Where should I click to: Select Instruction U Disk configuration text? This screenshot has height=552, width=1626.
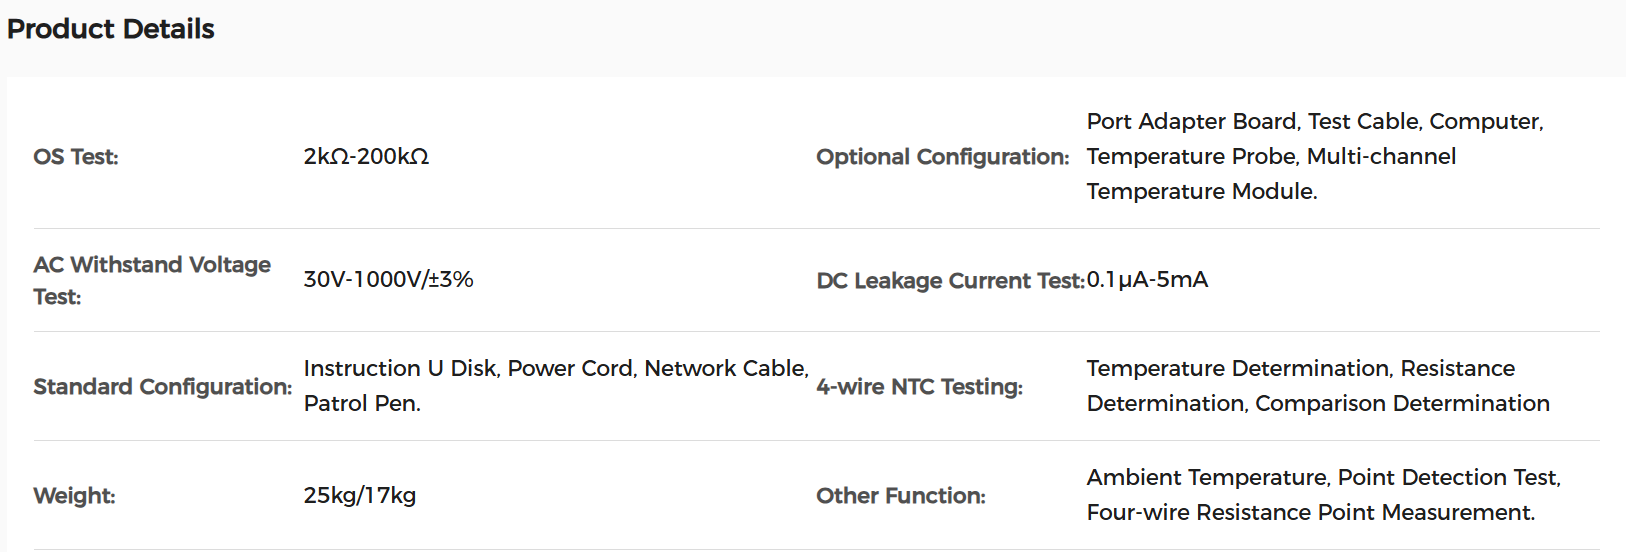(x=556, y=386)
